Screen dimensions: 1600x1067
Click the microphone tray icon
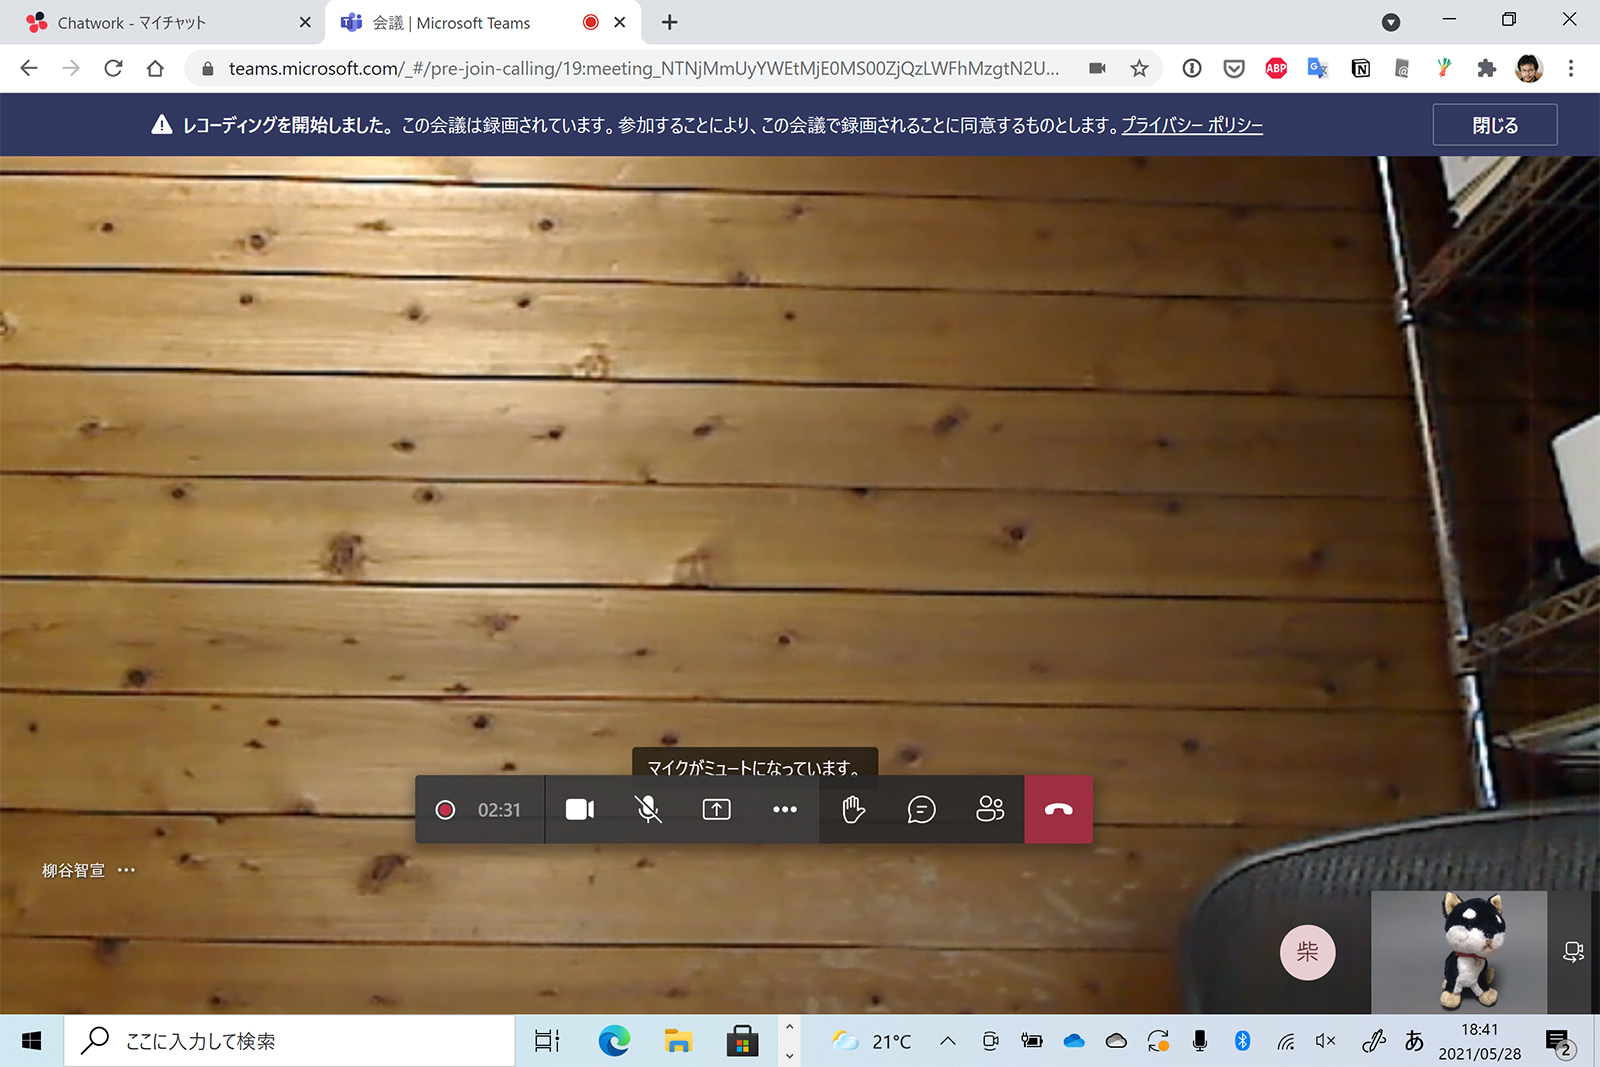pos(1200,1041)
